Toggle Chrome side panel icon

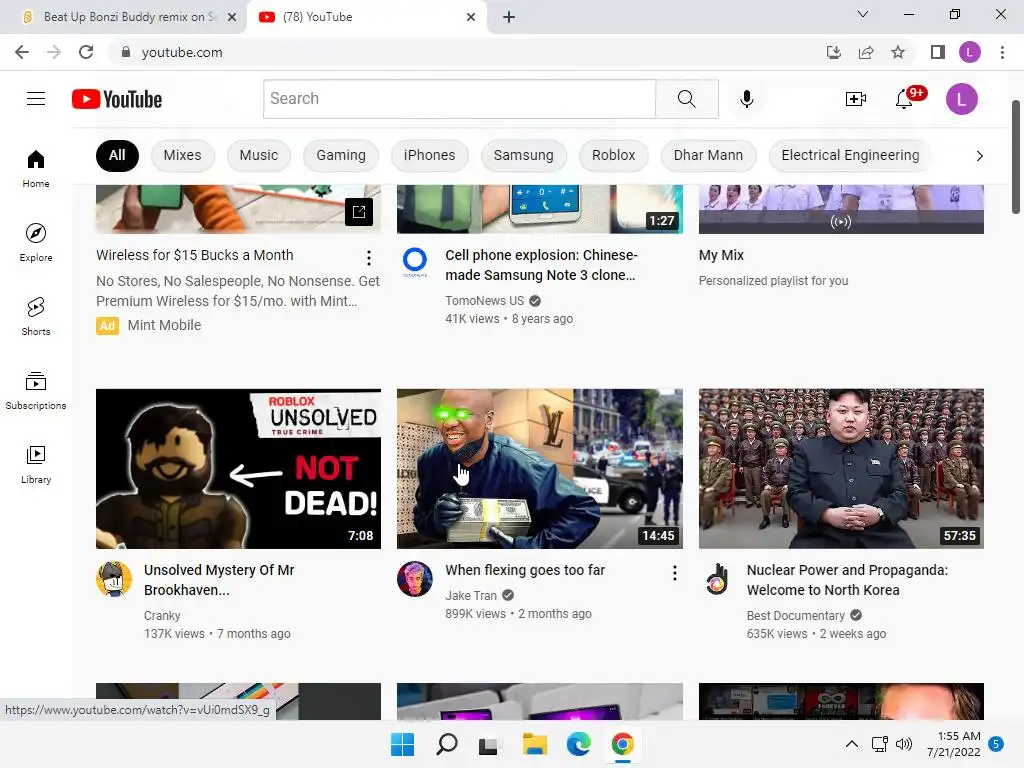(x=938, y=52)
